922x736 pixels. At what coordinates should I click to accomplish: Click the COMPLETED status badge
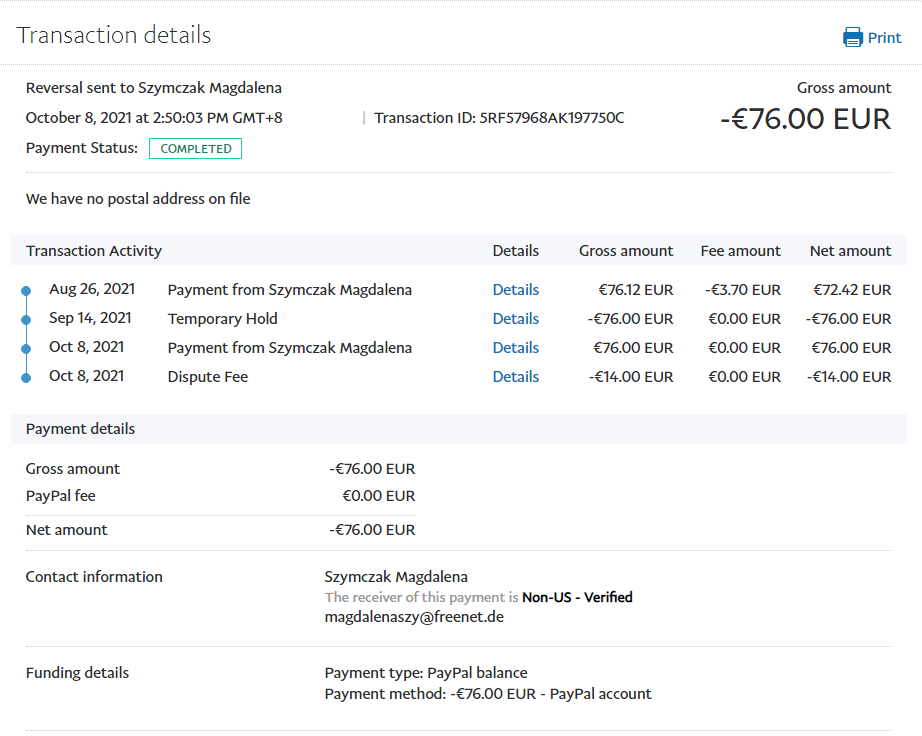pyautogui.click(x=195, y=149)
